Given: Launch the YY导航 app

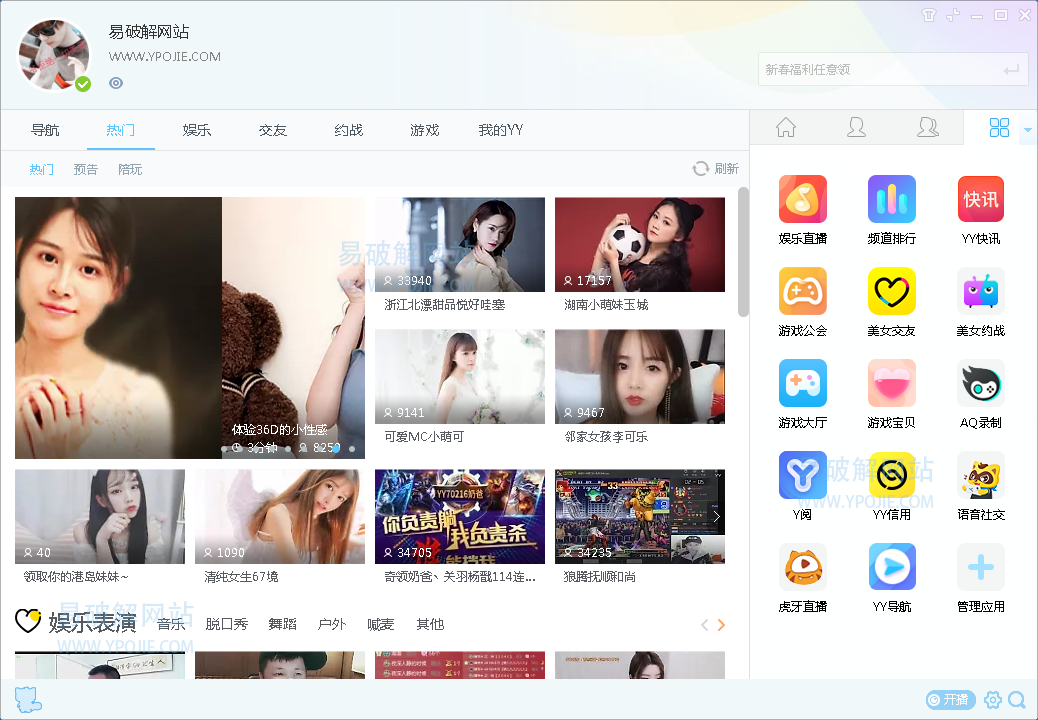Looking at the screenshot, I should pyautogui.click(x=892, y=567).
